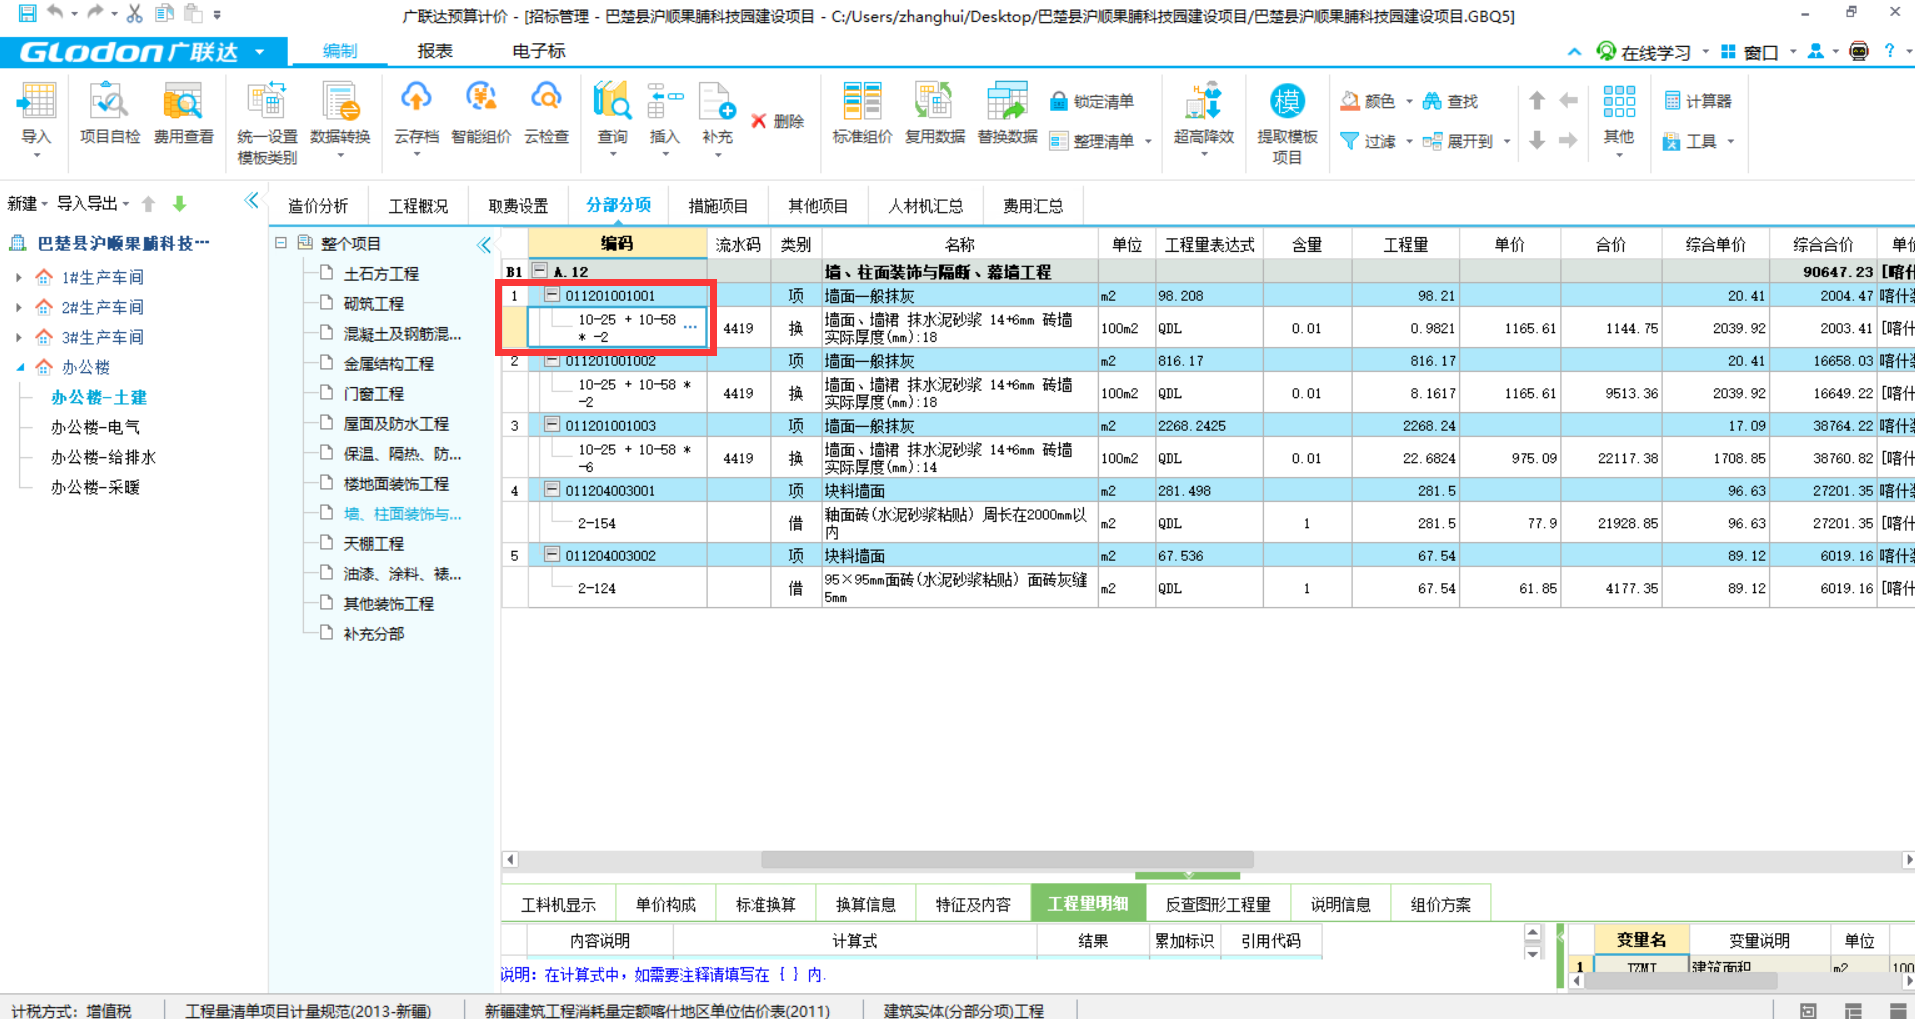Start 云检查 cloud check
The image size is (1915, 1019).
(x=546, y=116)
